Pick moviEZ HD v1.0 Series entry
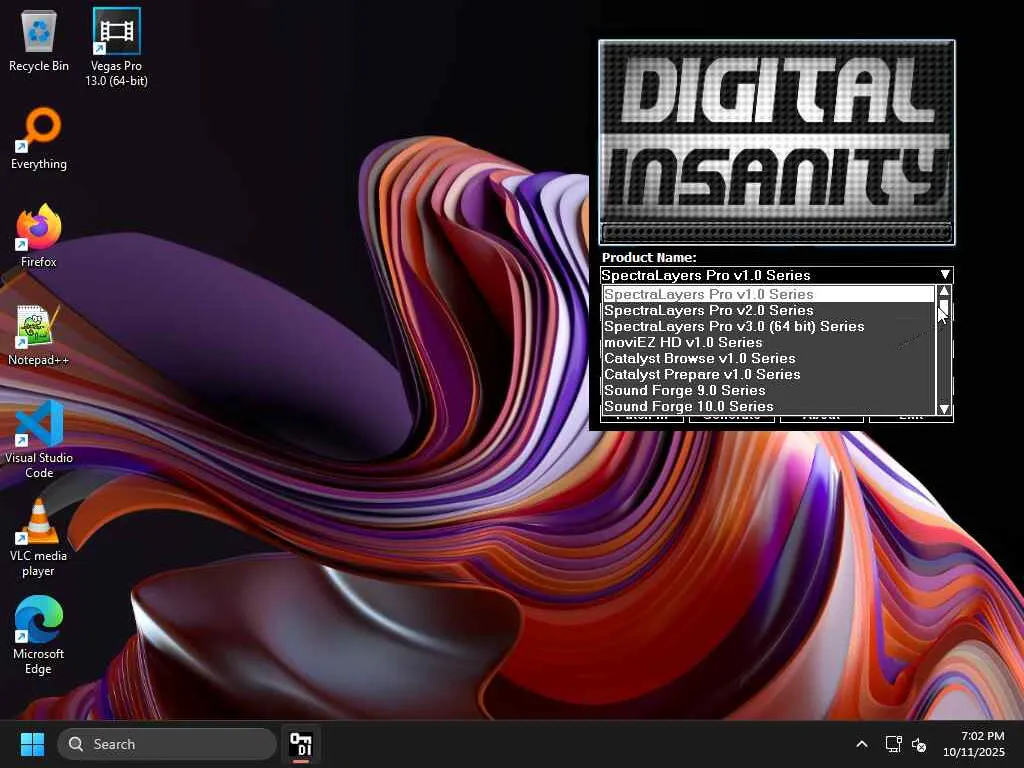Screen dimensions: 1024x768 tap(683, 342)
